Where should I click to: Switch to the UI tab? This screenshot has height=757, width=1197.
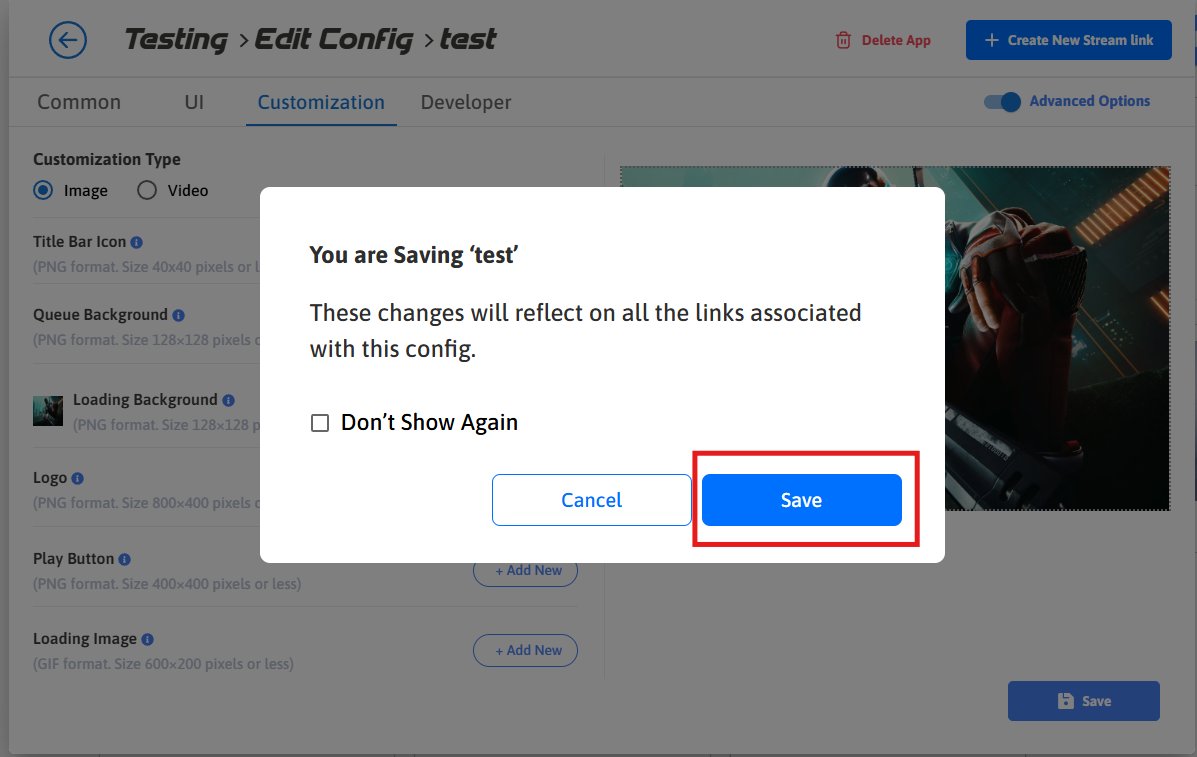pos(194,102)
